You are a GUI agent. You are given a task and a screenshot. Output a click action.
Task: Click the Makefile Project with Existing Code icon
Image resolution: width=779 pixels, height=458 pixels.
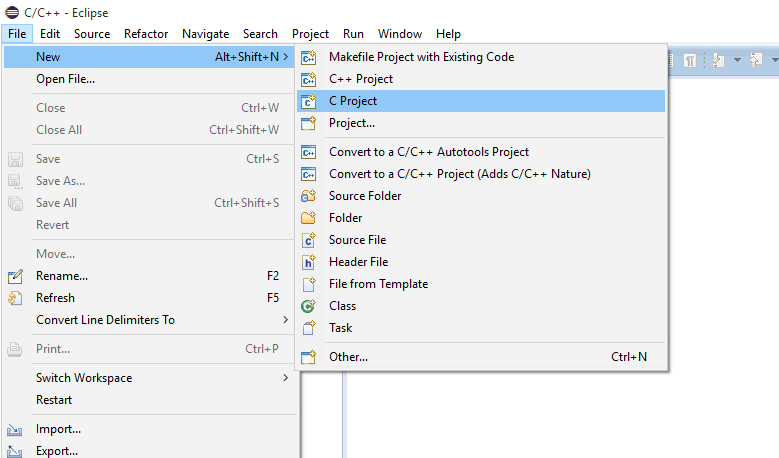coord(309,58)
